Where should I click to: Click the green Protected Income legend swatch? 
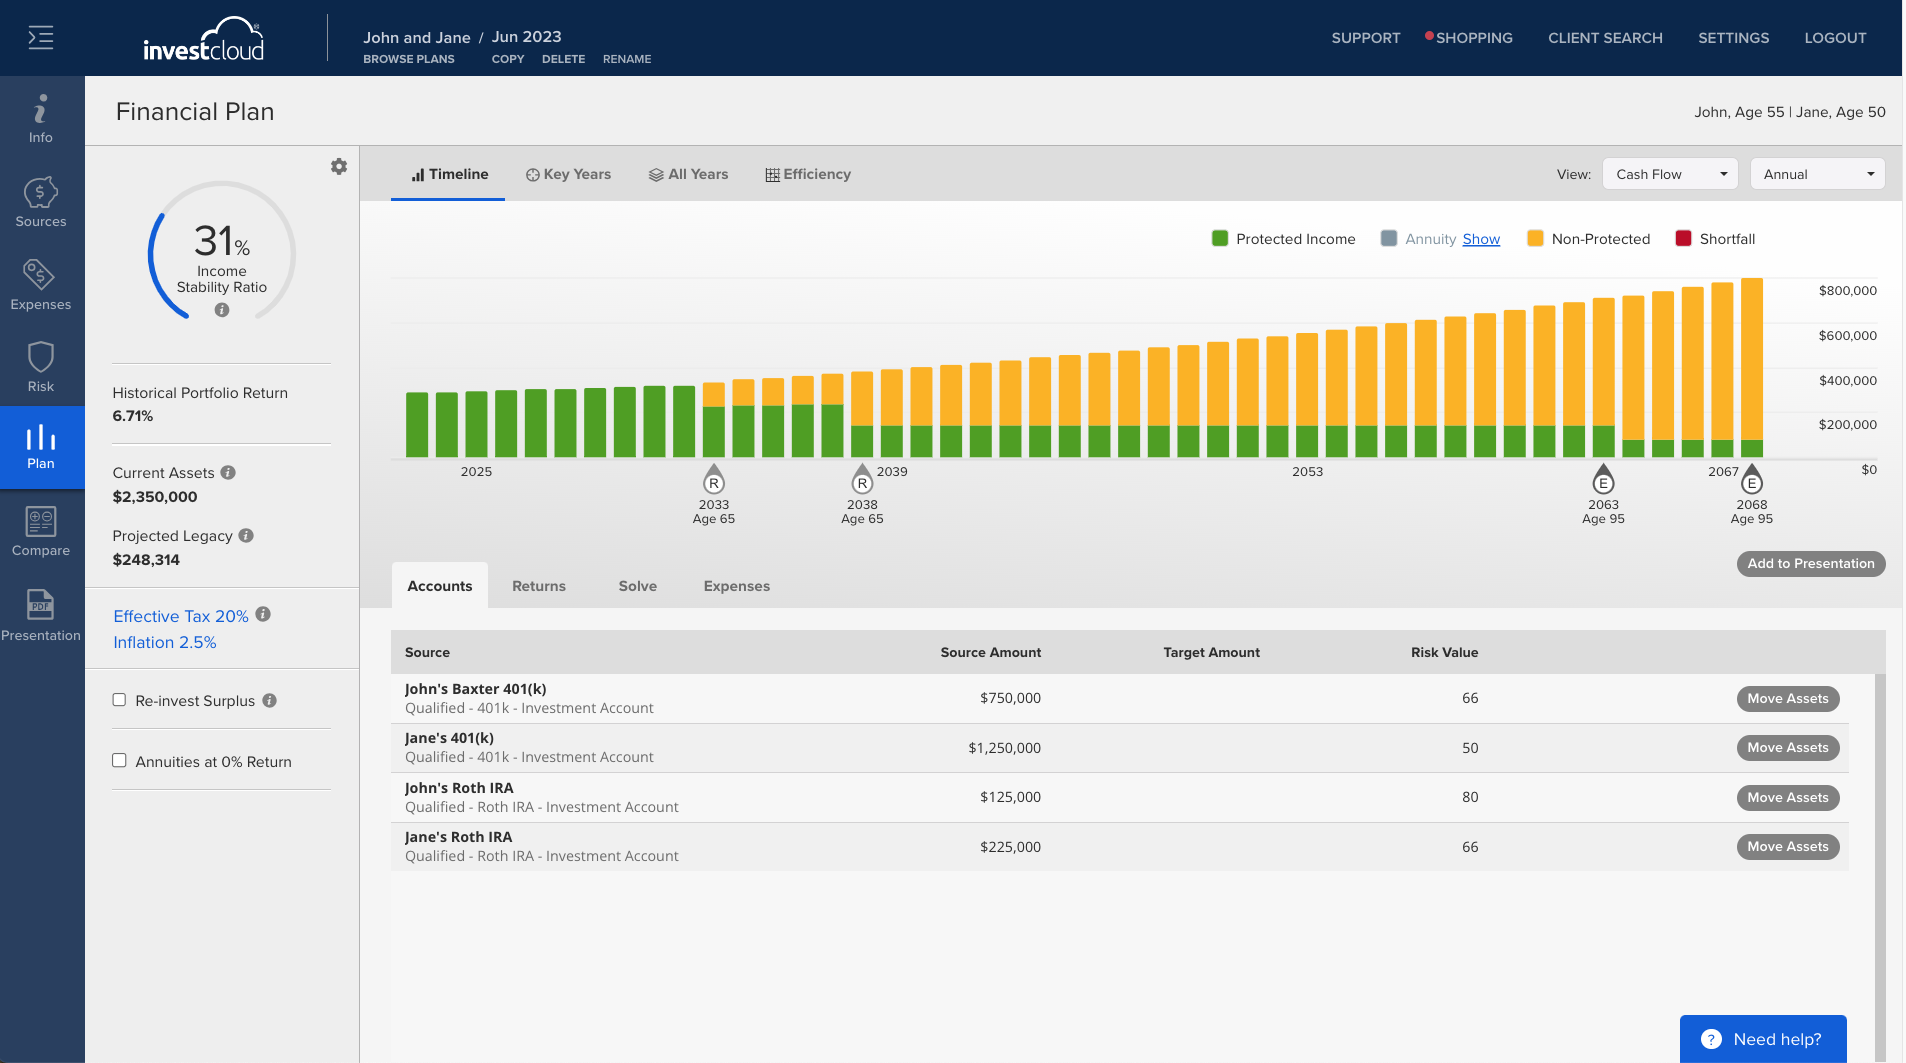tap(1220, 238)
